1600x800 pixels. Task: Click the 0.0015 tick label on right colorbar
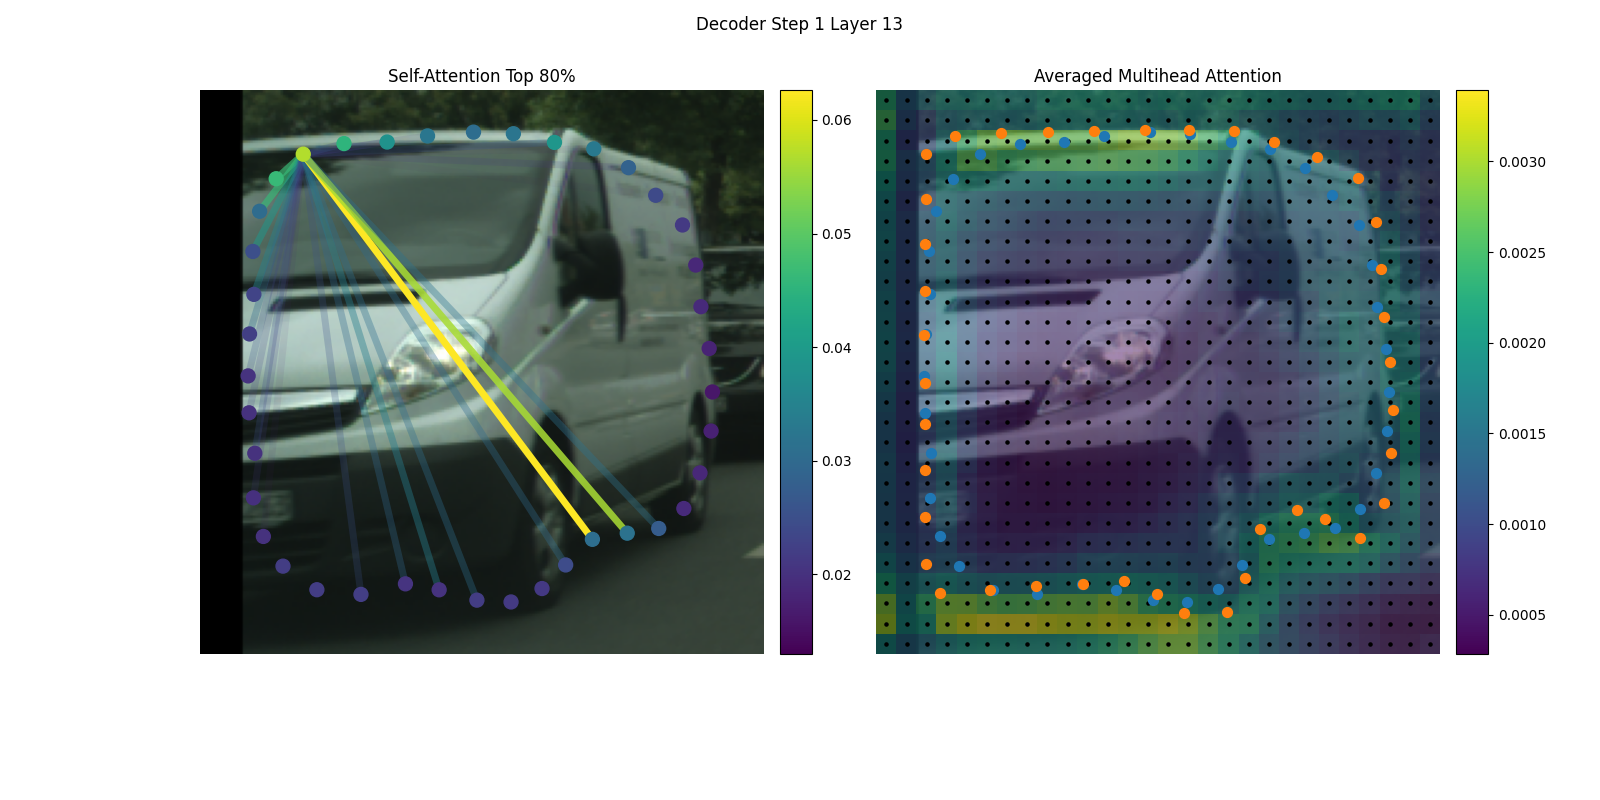click(x=1522, y=434)
